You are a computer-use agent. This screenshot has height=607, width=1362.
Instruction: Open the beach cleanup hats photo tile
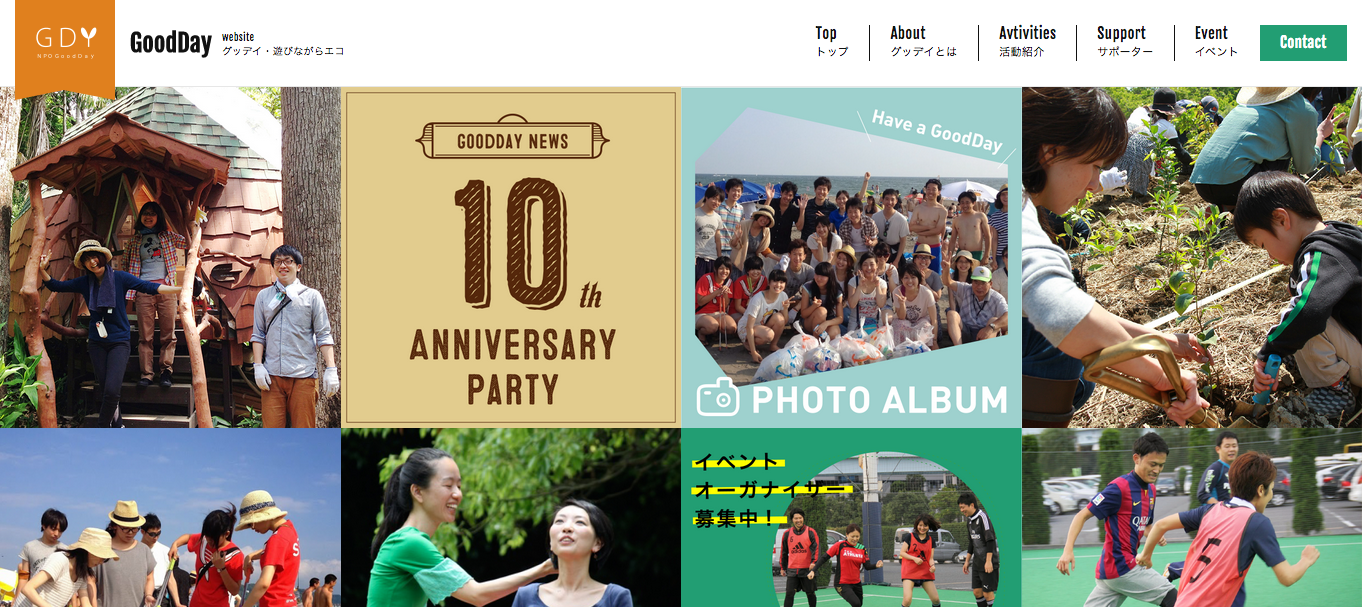(x=170, y=518)
